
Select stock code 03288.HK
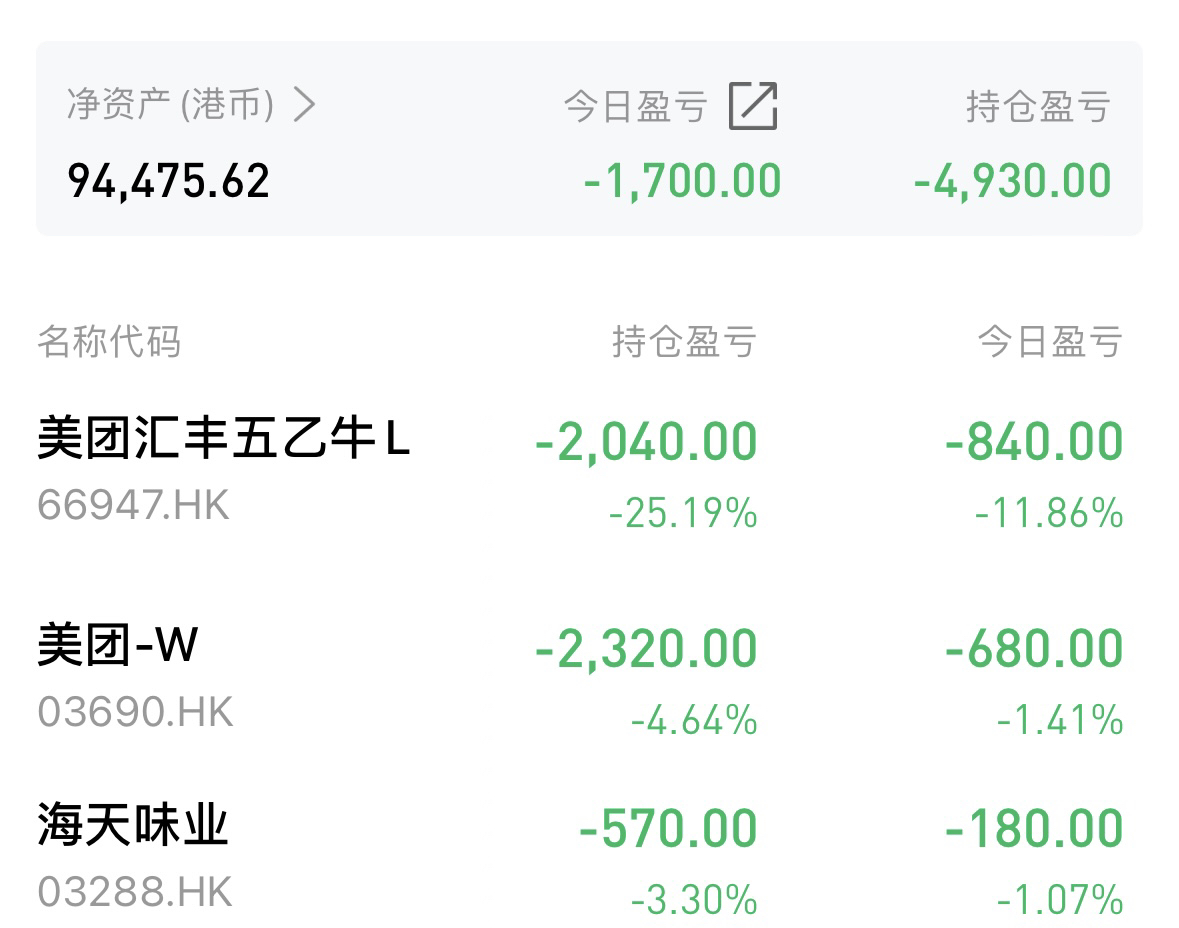135,893
